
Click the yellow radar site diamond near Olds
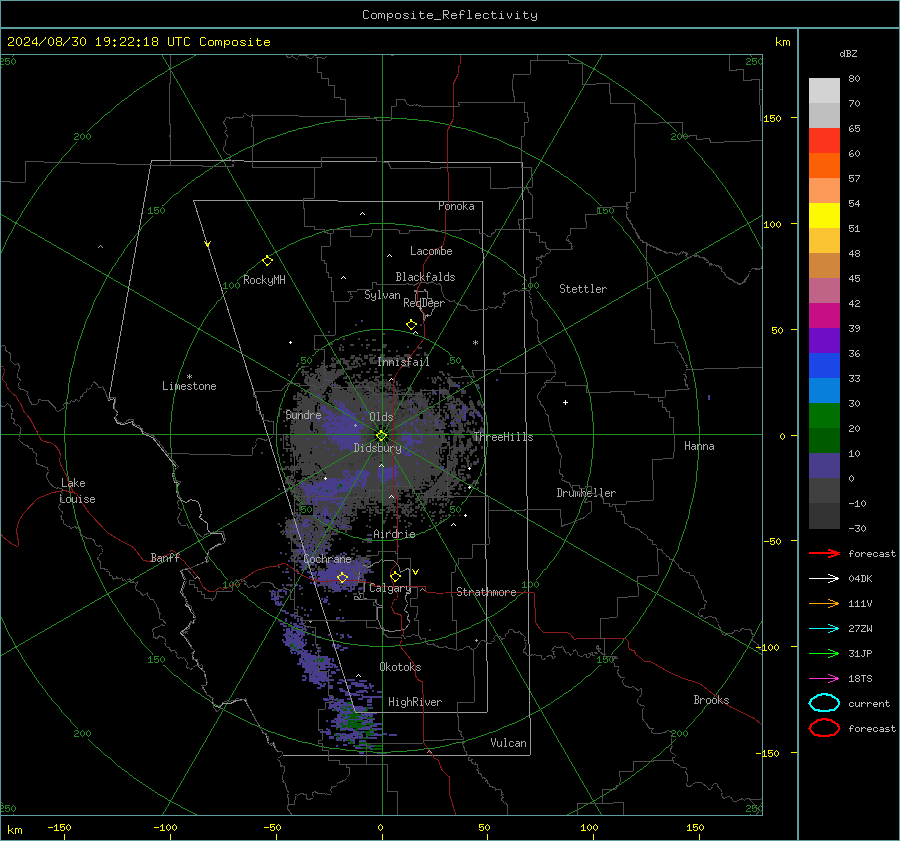[x=381, y=436]
